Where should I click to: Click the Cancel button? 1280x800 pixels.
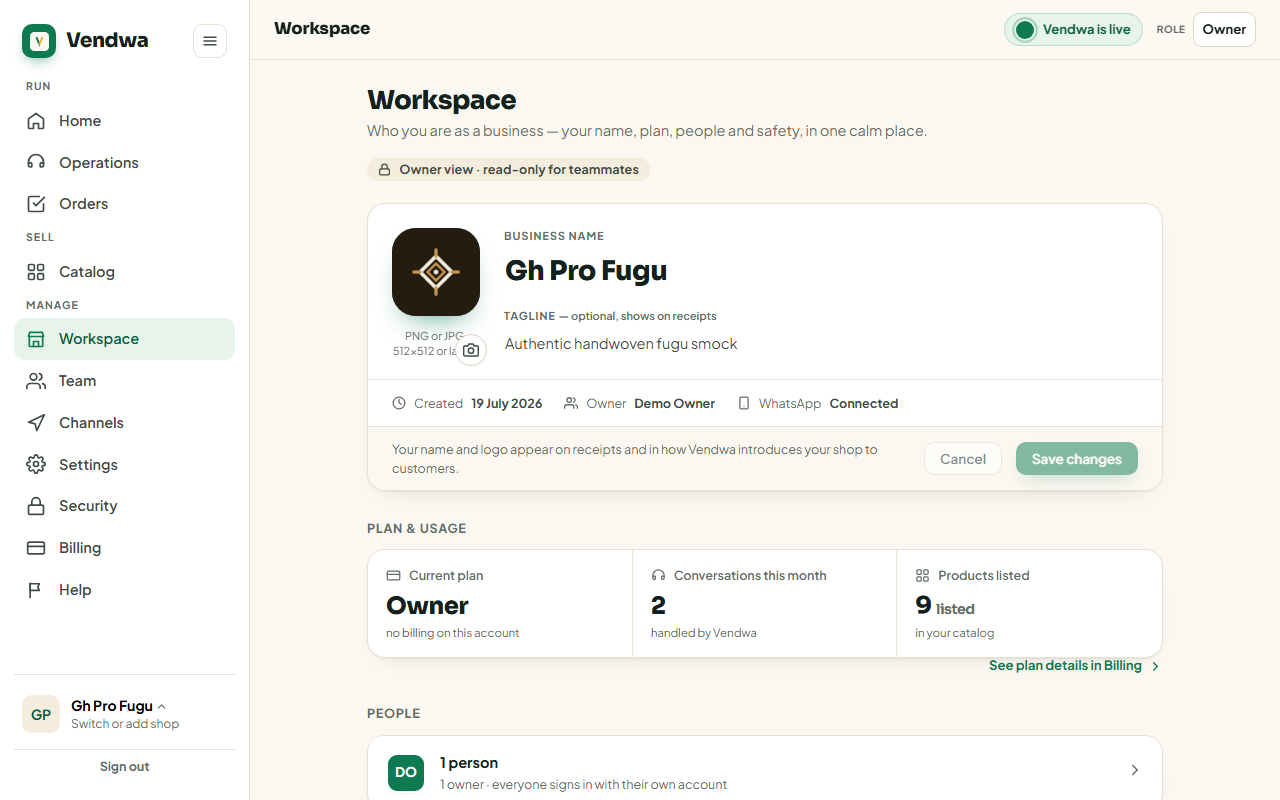tap(963, 459)
